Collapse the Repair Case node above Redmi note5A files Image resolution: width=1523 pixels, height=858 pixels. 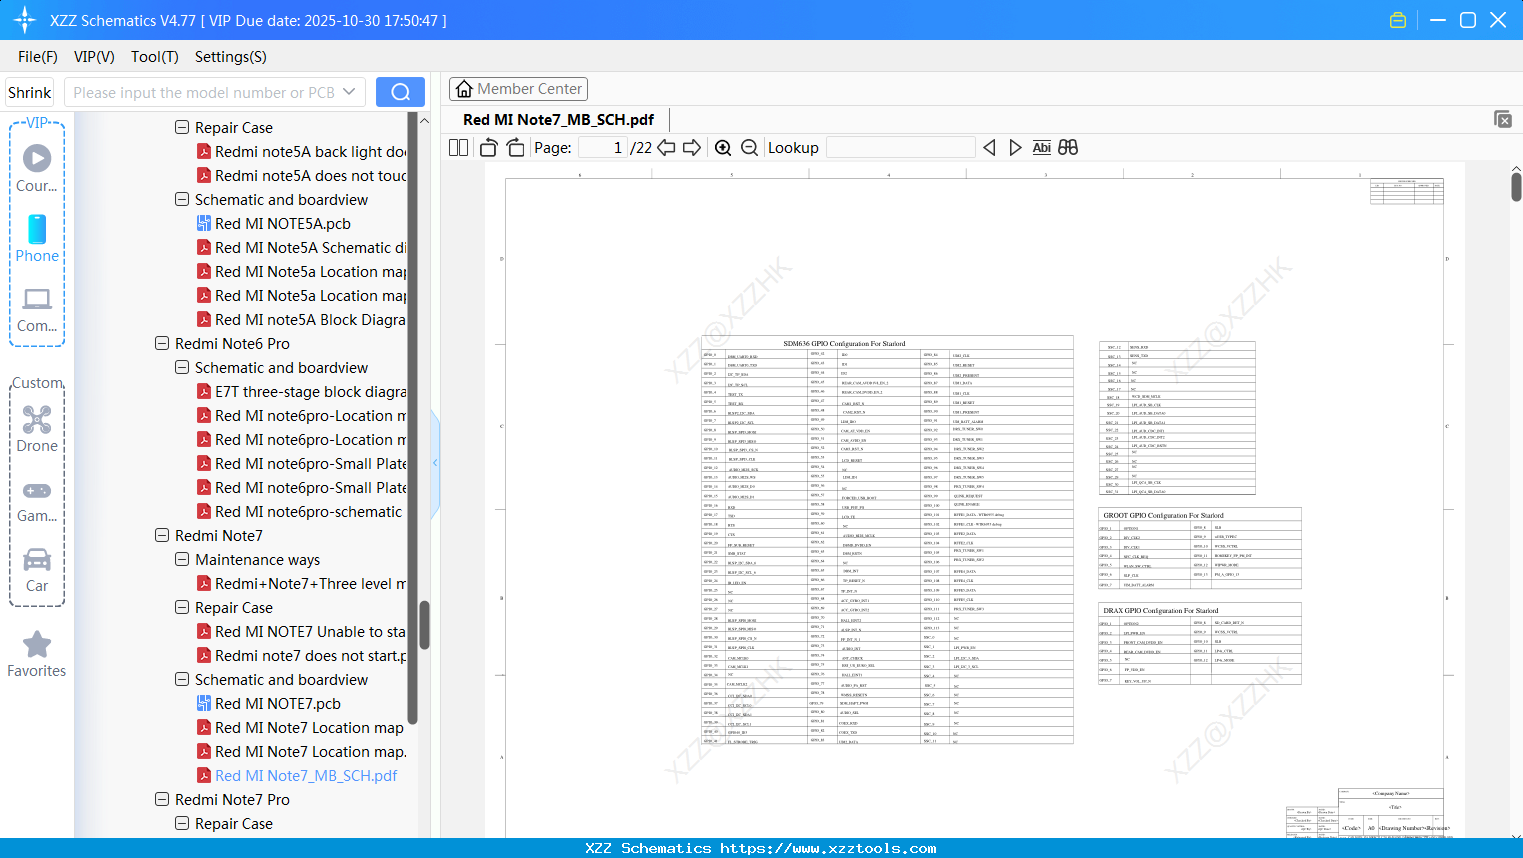point(182,127)
